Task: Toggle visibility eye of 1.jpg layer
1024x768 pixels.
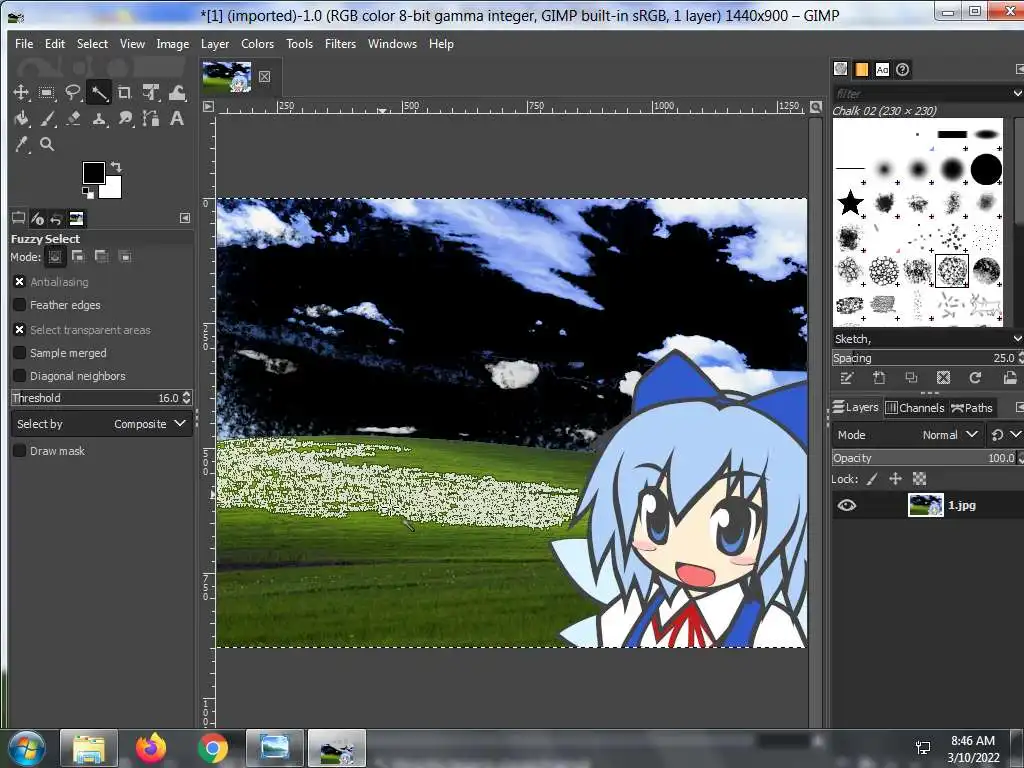Action: (846, 505)
